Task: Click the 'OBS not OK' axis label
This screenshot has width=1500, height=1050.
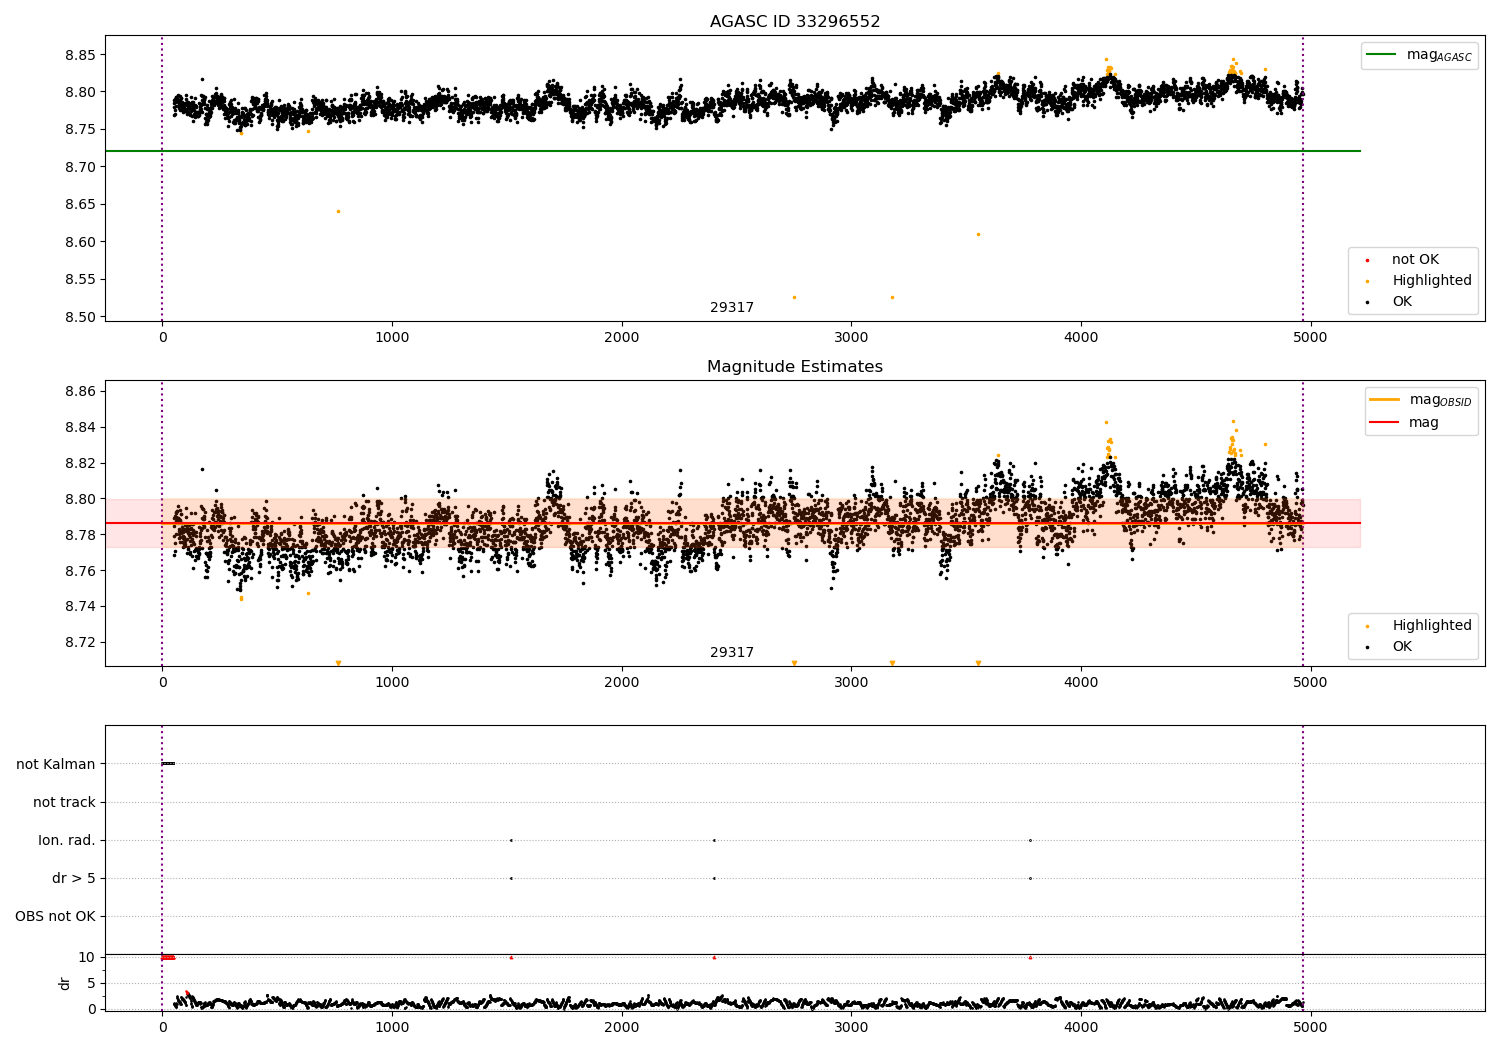Action: pyautogui.click(x=55, y=917)
